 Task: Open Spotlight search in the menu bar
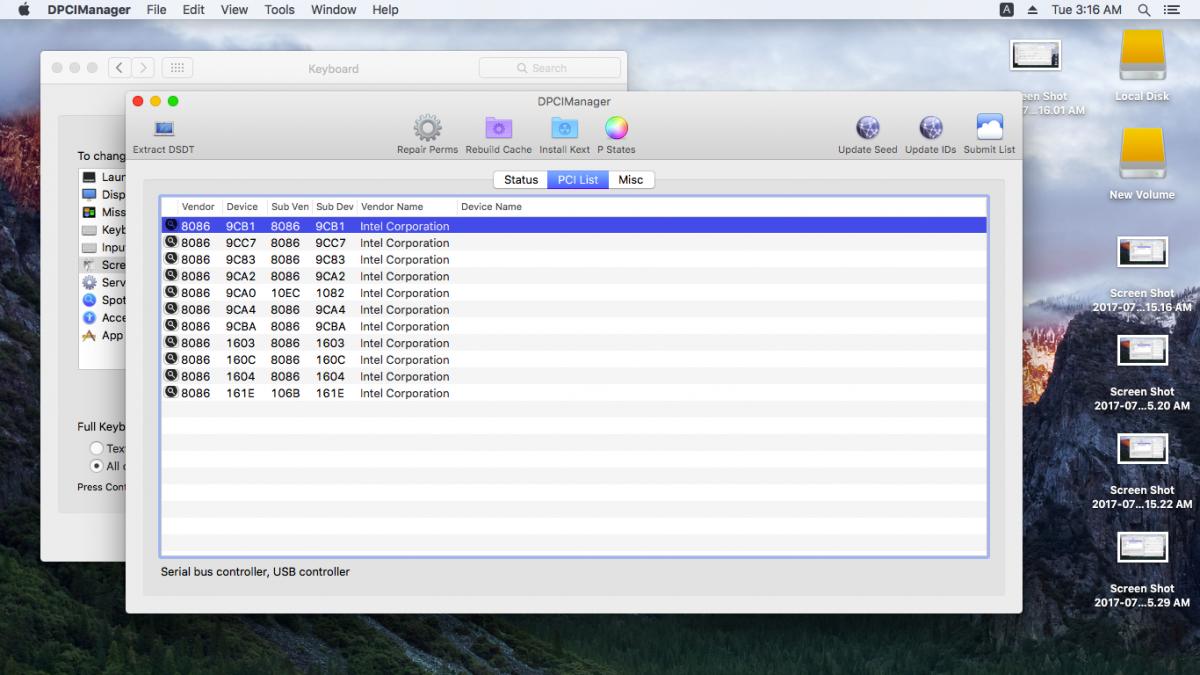[1142, 10]
